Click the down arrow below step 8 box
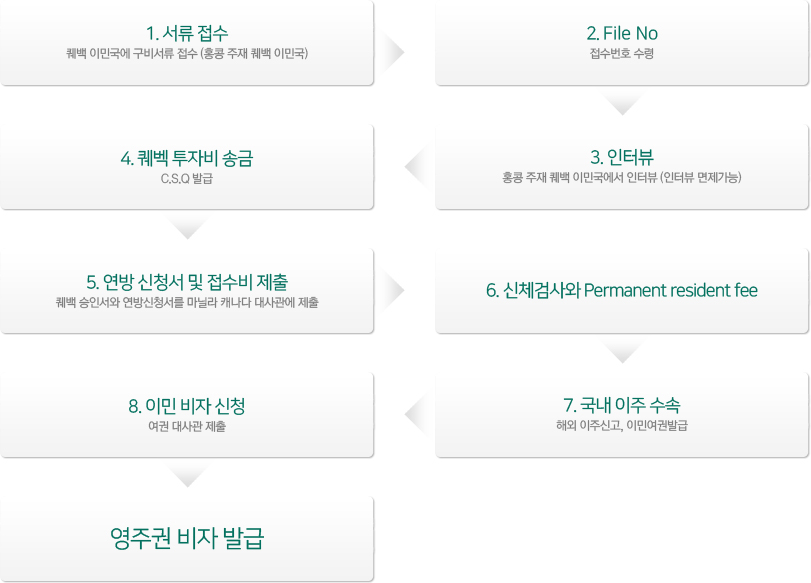 (x=187, y=476)
